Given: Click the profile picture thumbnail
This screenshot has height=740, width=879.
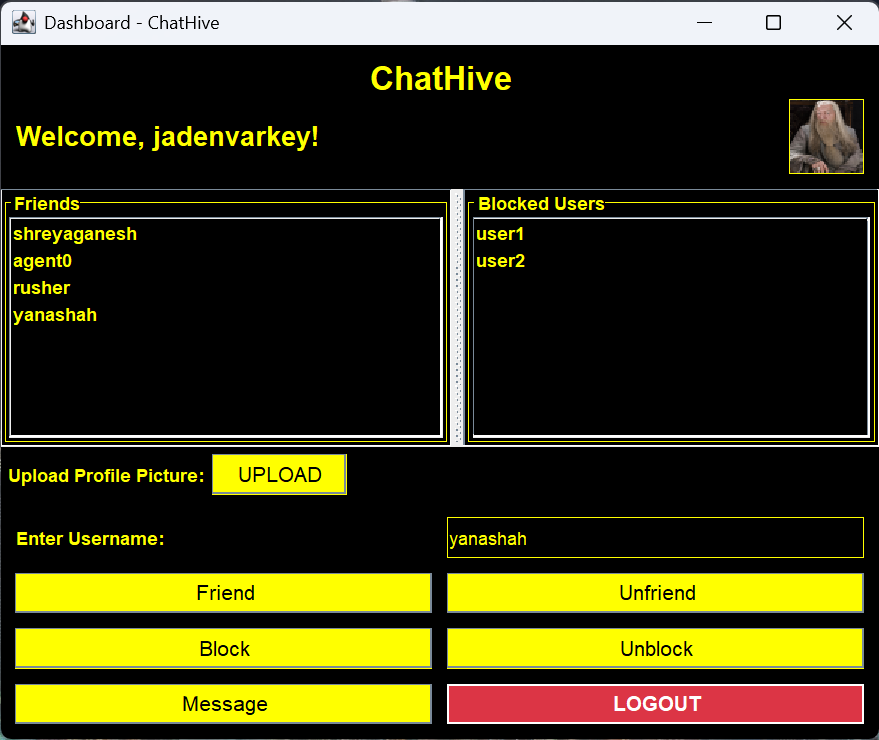Looking at the screenshot, I should coord(825,136).
